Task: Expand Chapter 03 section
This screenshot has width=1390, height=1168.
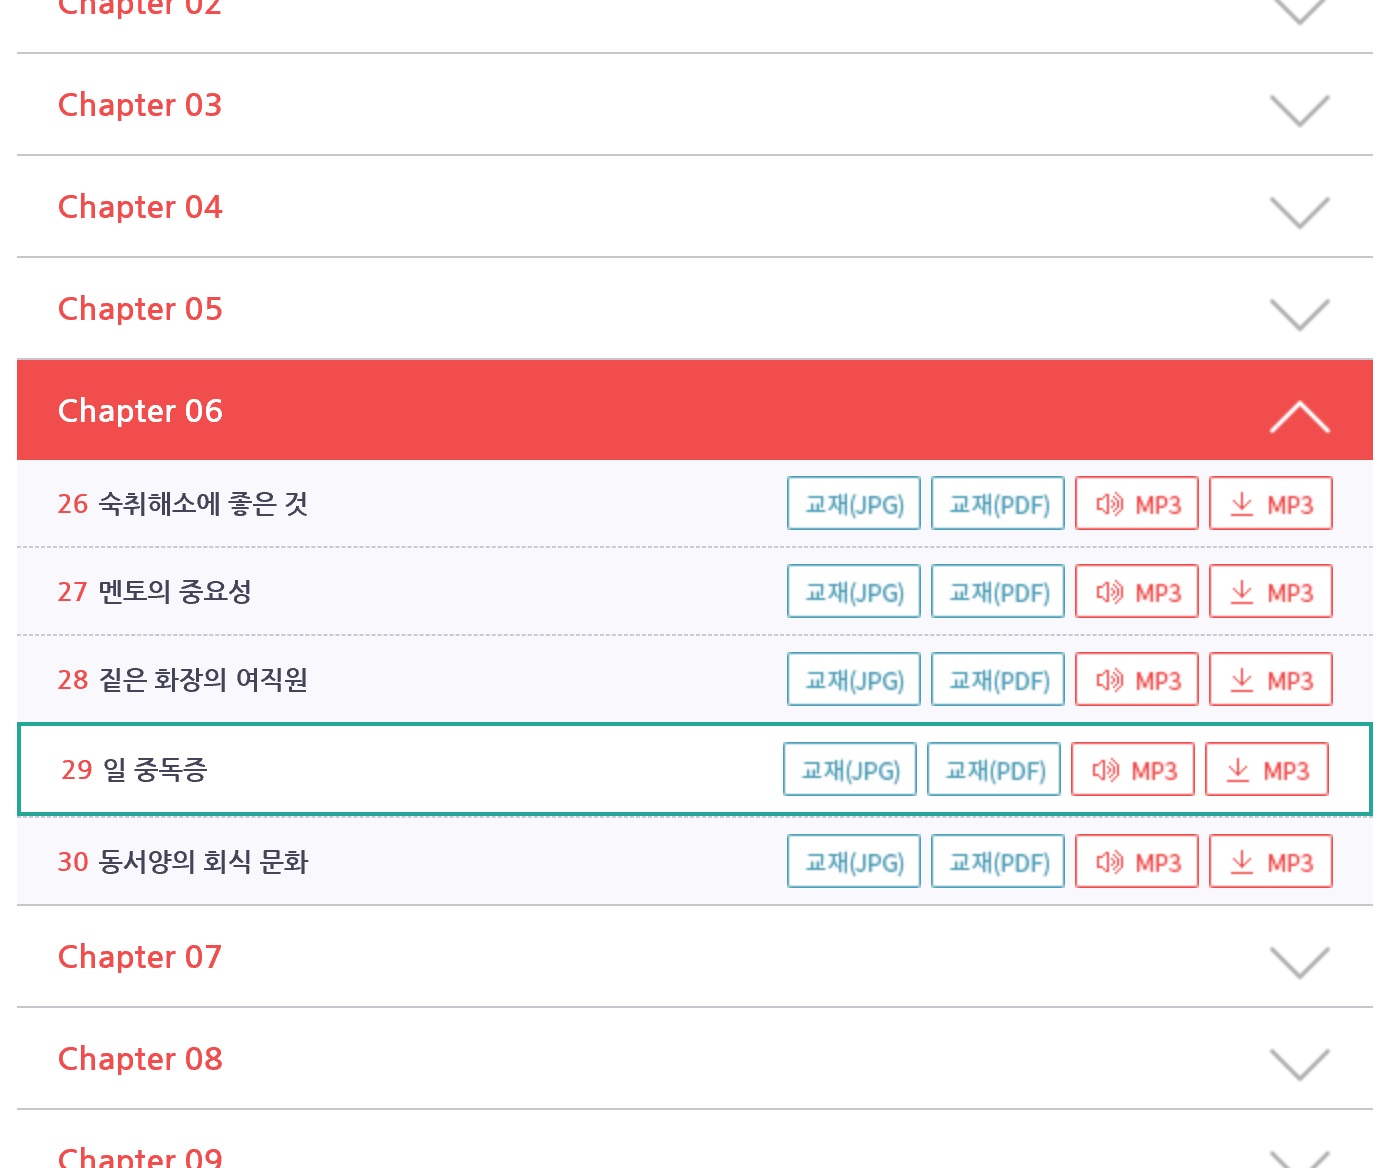Action: click(140, 105)
